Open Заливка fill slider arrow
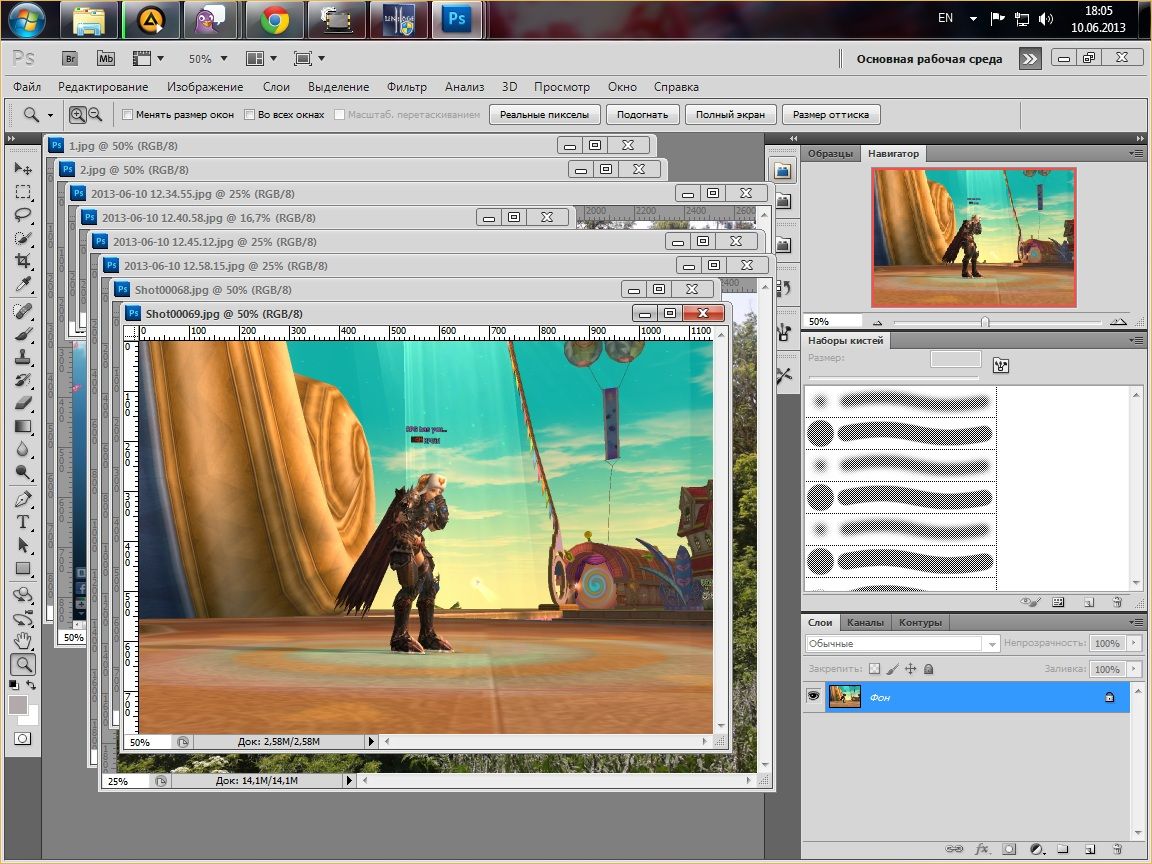The image size is (1152, 864). click(x=1134, y=669)
